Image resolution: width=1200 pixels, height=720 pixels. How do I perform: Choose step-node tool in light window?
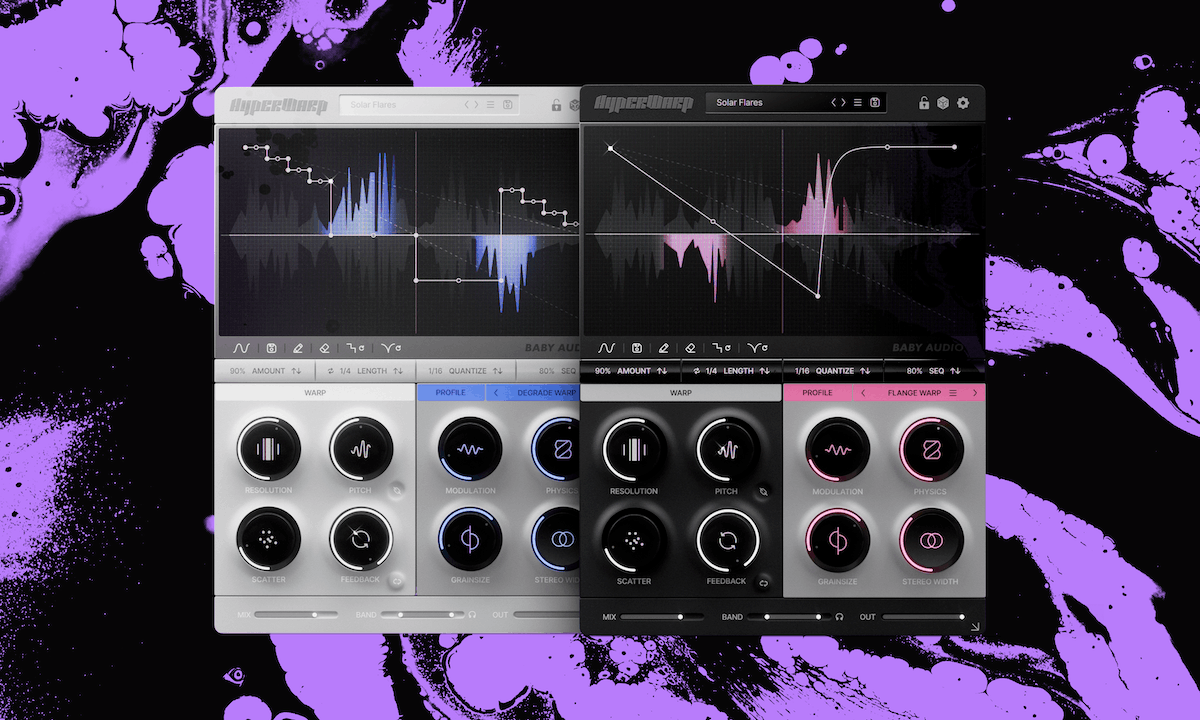[353, 348]
